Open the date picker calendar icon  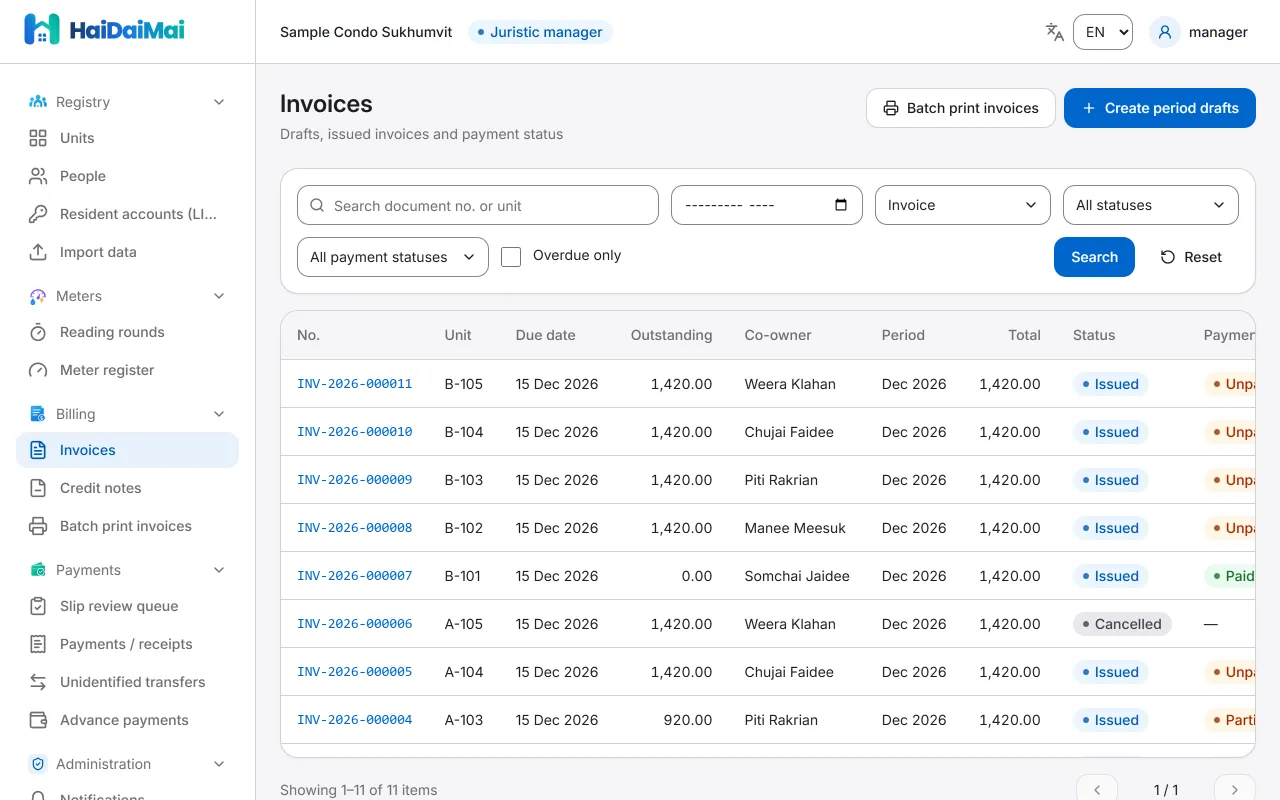pos(841,205)
